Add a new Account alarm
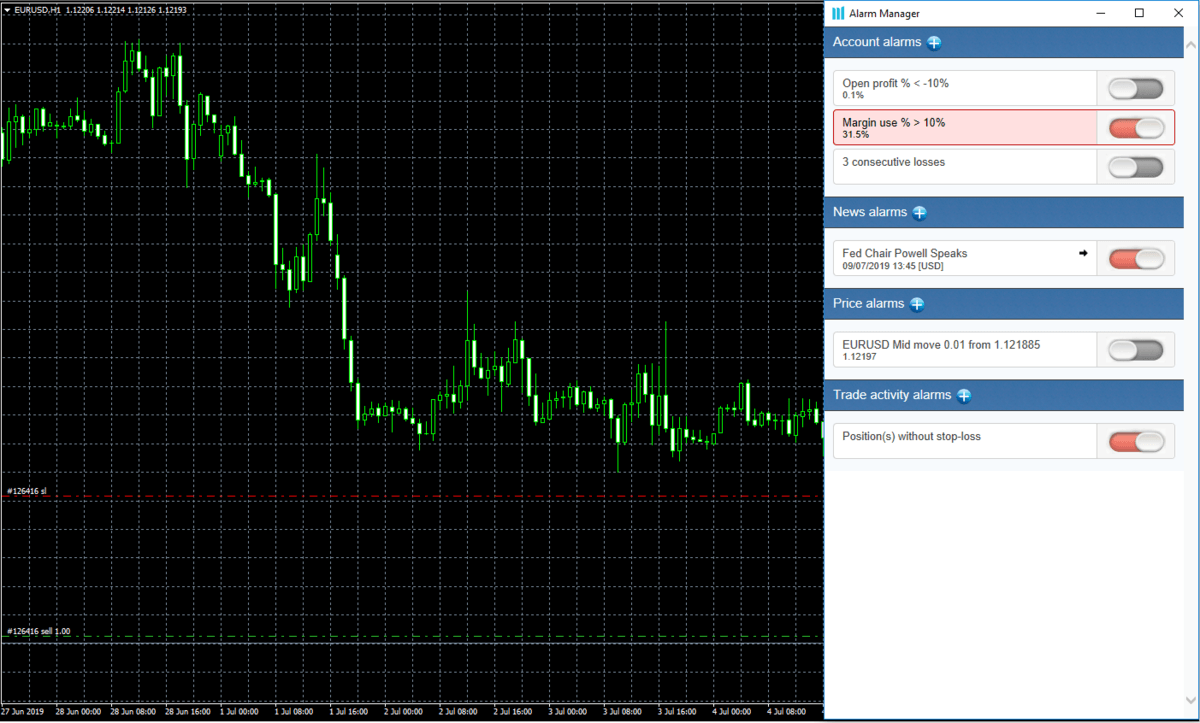This screenshot has height=723, width=1200. [934, 42]
